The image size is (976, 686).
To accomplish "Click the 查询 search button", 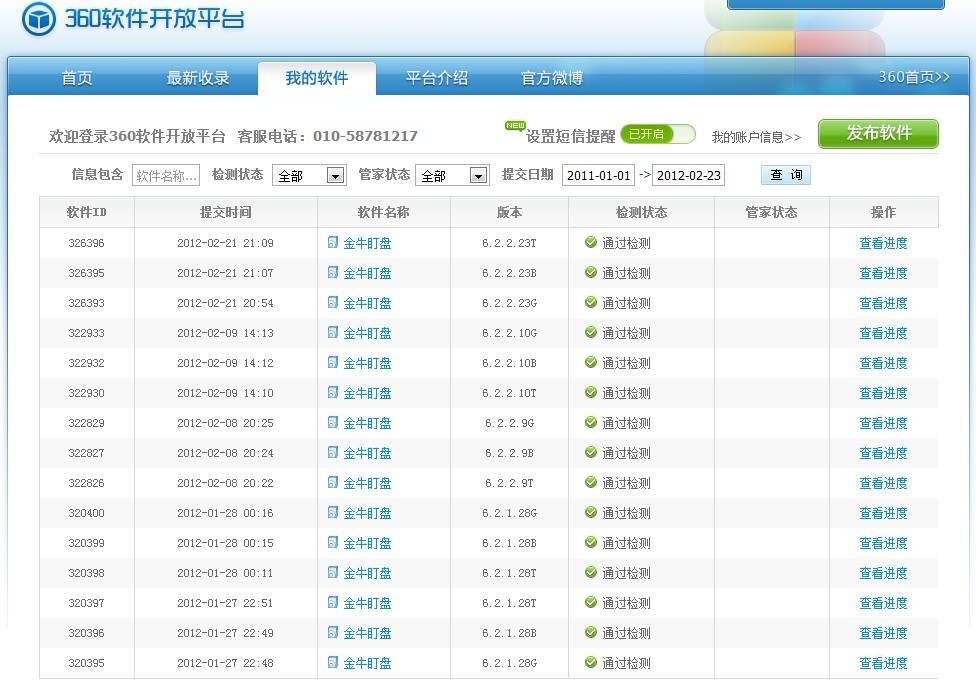I will pos(786,175).
